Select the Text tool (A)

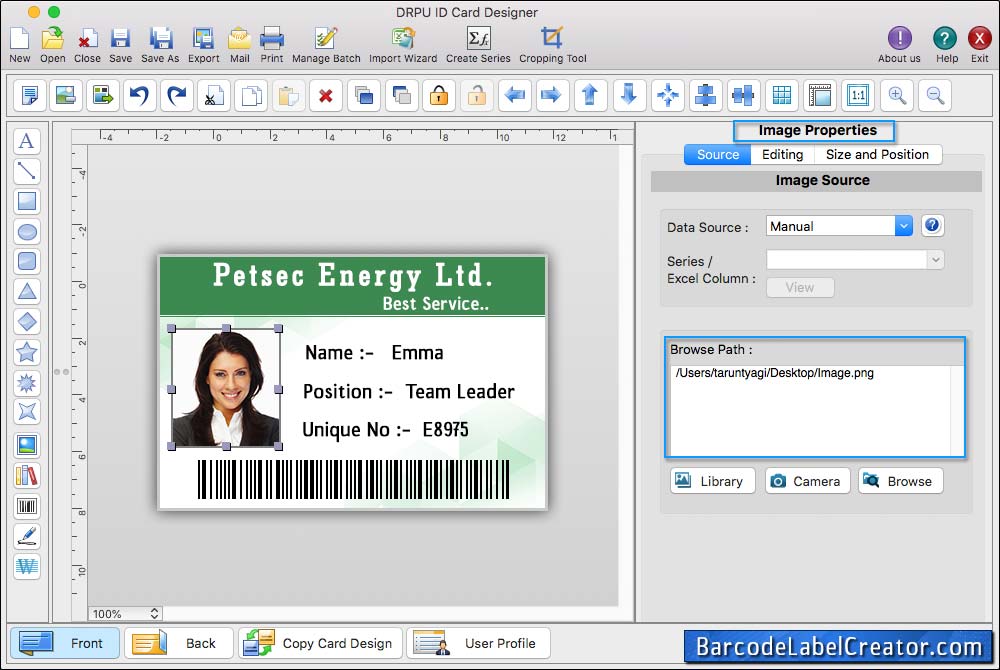point(27,141)
